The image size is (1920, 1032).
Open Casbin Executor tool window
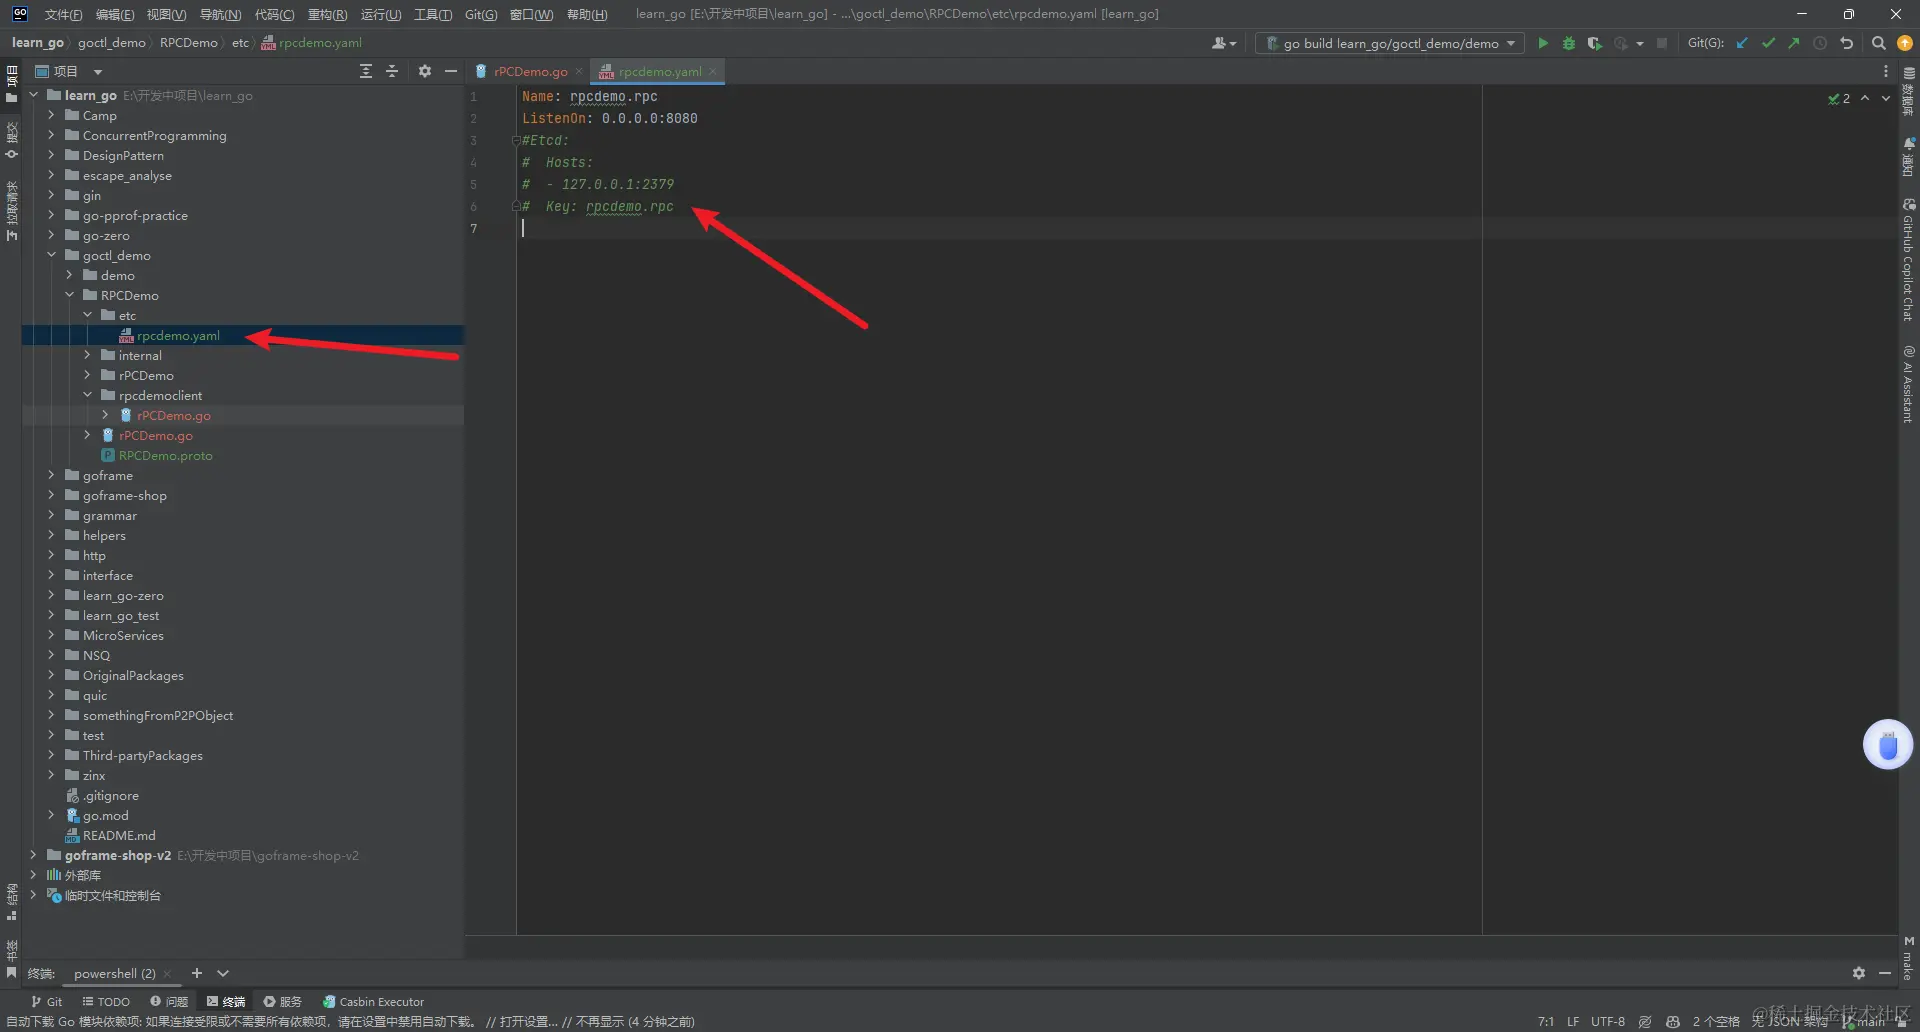click(373, 1001)
